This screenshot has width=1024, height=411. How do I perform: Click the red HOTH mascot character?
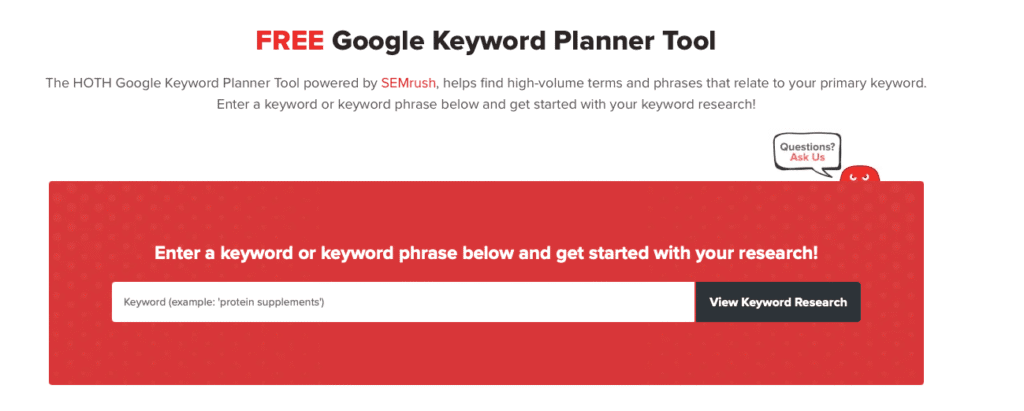pyautogui.click(x=858, y=176)
